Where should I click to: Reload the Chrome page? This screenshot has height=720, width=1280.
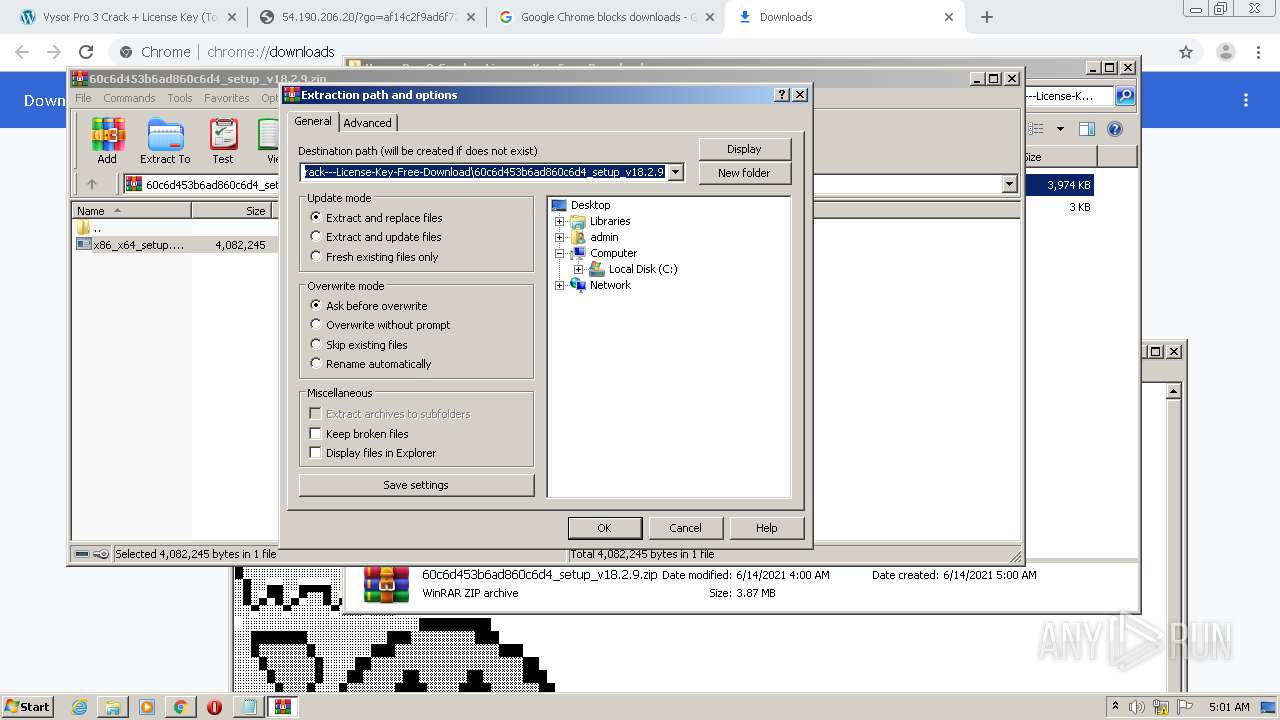(x=86, y=52)
